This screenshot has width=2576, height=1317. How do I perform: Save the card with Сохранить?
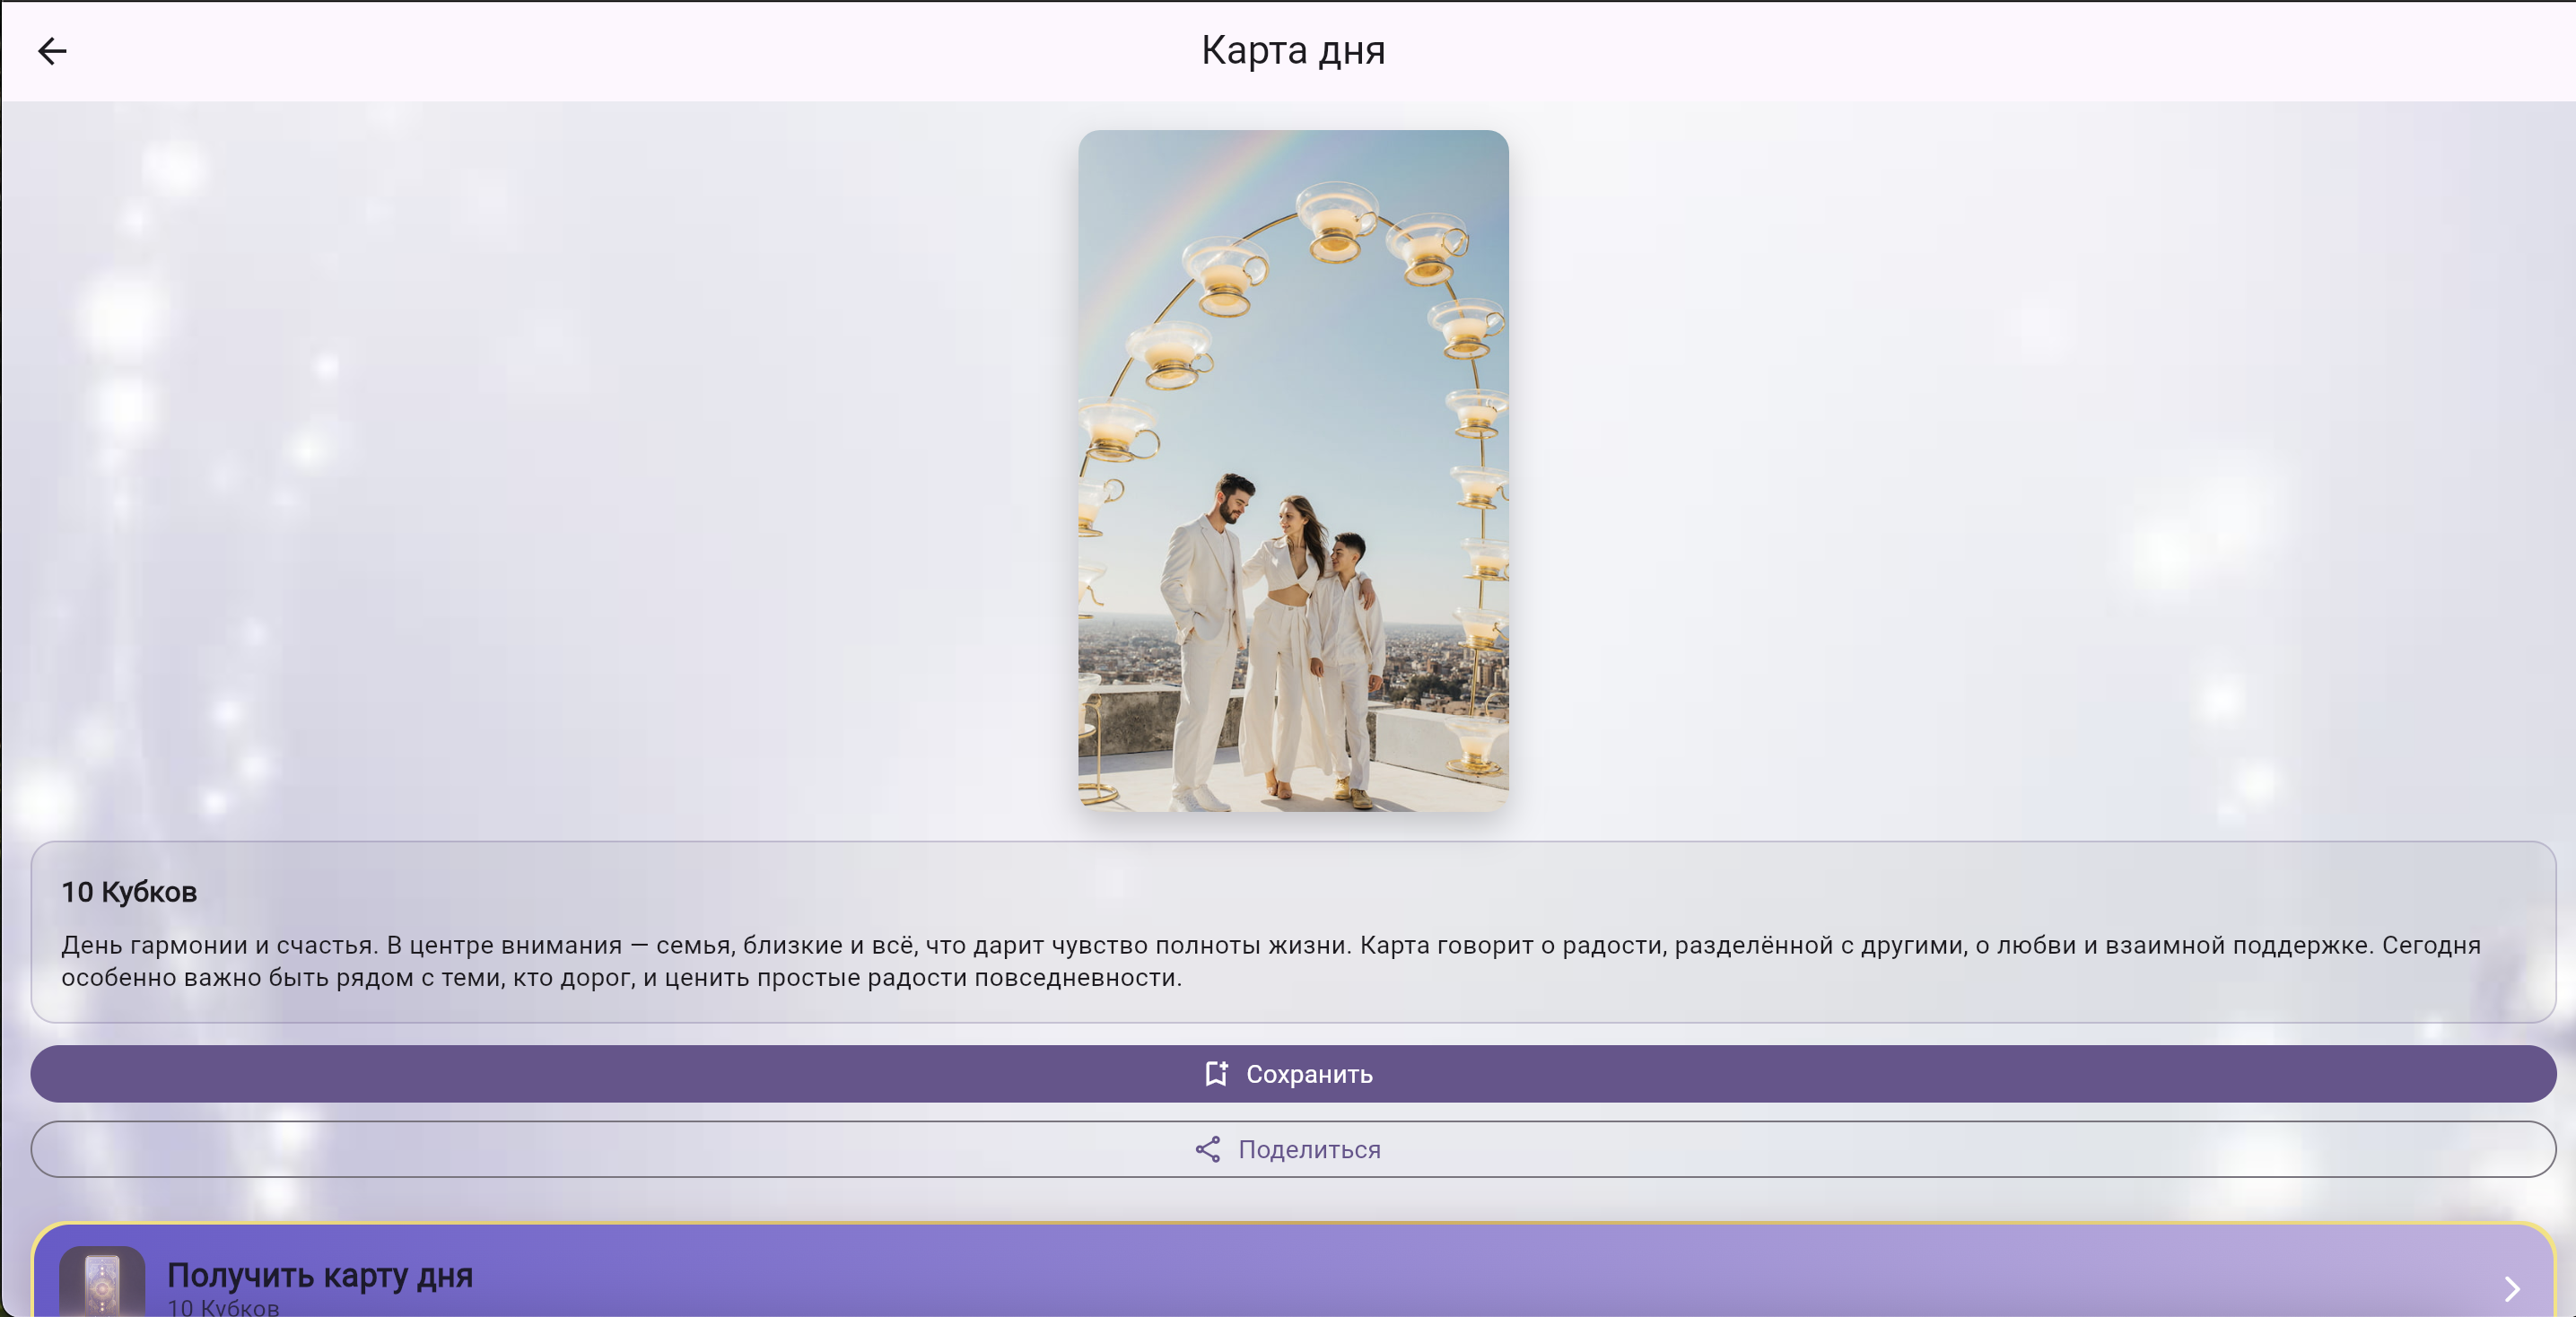pos(1288,1073)
